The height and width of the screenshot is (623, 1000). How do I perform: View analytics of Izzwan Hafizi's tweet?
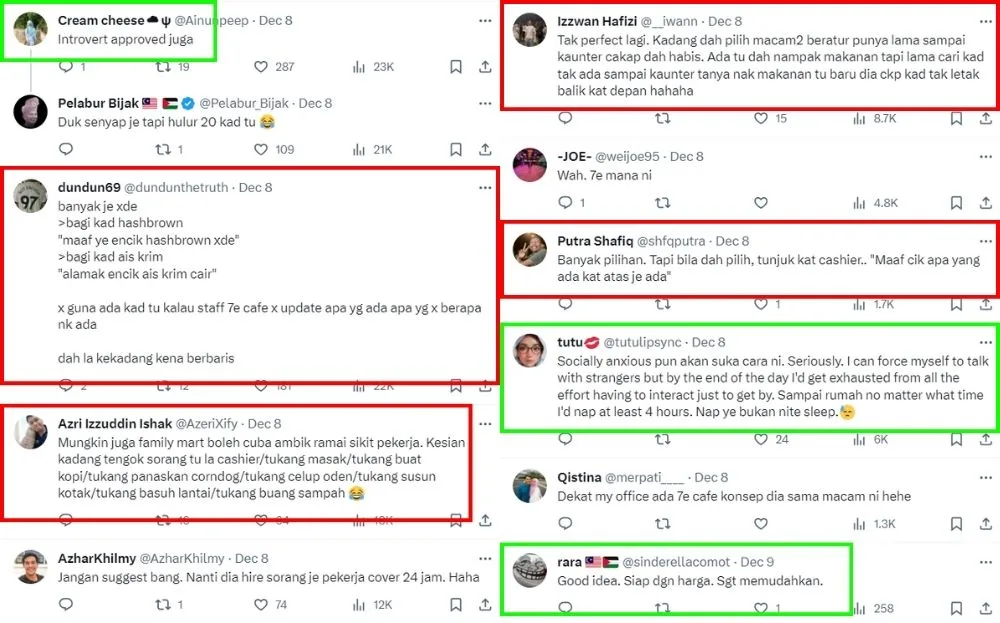tap(856, 118)
